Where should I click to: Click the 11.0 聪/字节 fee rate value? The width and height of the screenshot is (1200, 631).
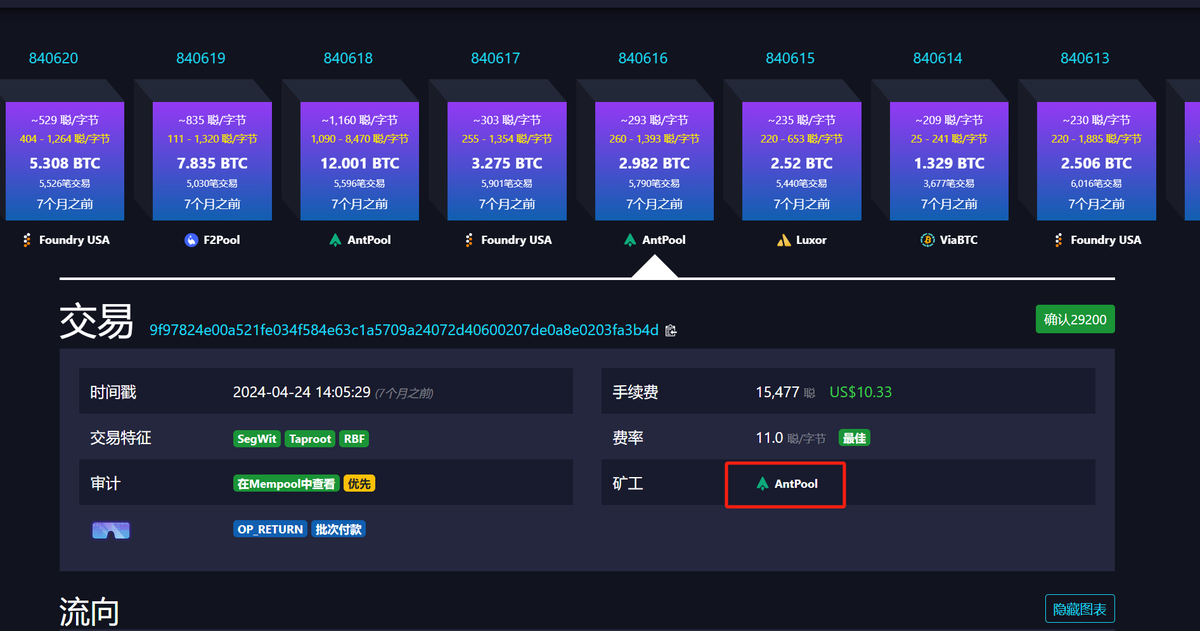(x=791, y=438)
